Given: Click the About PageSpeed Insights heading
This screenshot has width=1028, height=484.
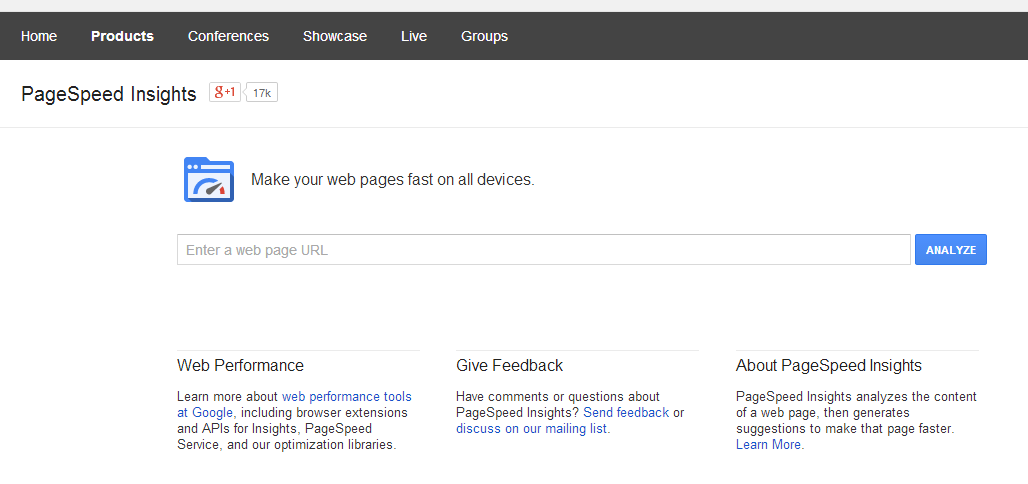Looking at the screenshot, I should 829,365.
